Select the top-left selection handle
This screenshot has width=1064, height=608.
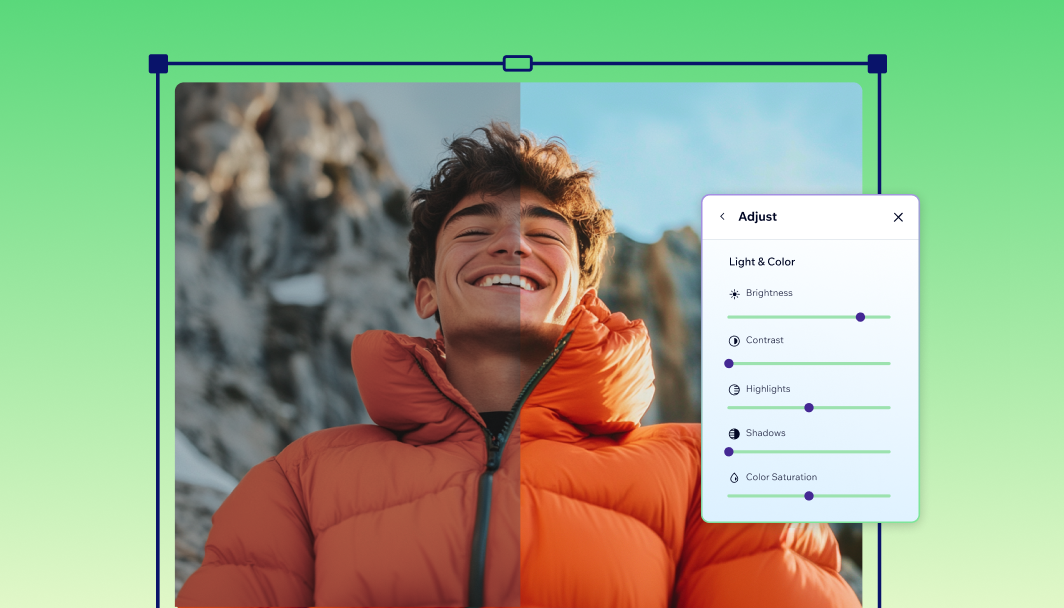click(157, 63)
